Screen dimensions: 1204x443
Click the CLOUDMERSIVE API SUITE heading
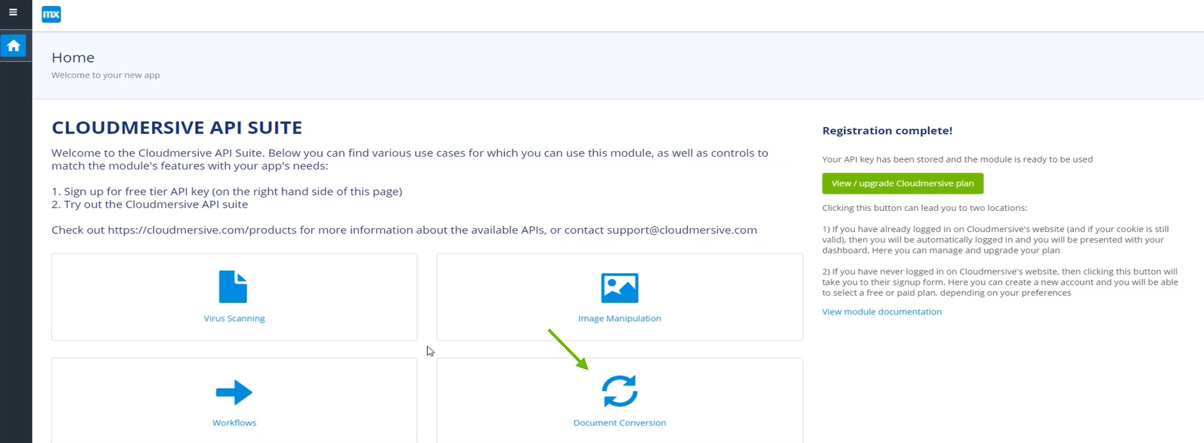pos(176,128)
